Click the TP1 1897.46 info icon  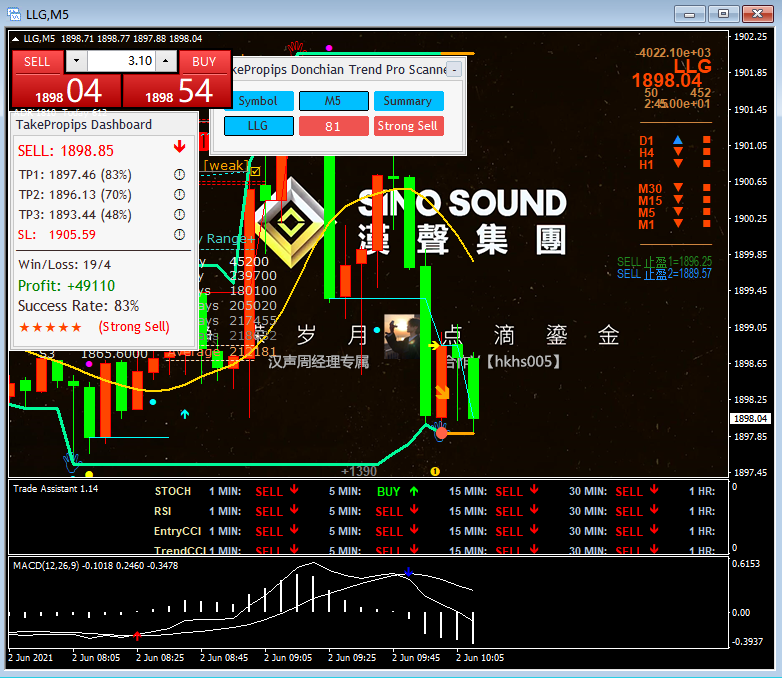pyautogui.click(x=180, y=175)
